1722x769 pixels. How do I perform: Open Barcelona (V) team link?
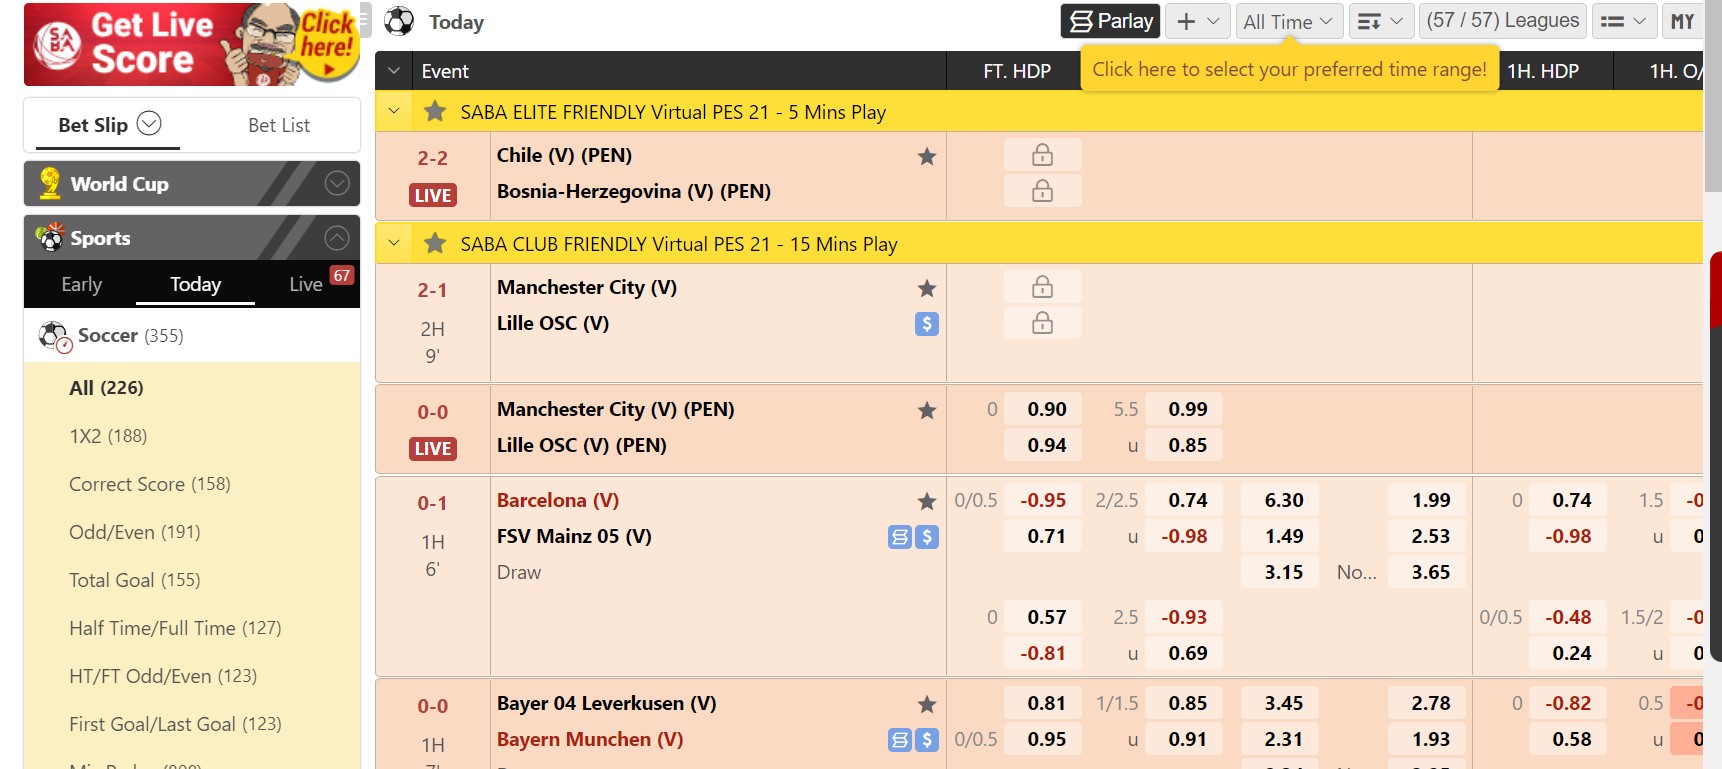point(558,500)
